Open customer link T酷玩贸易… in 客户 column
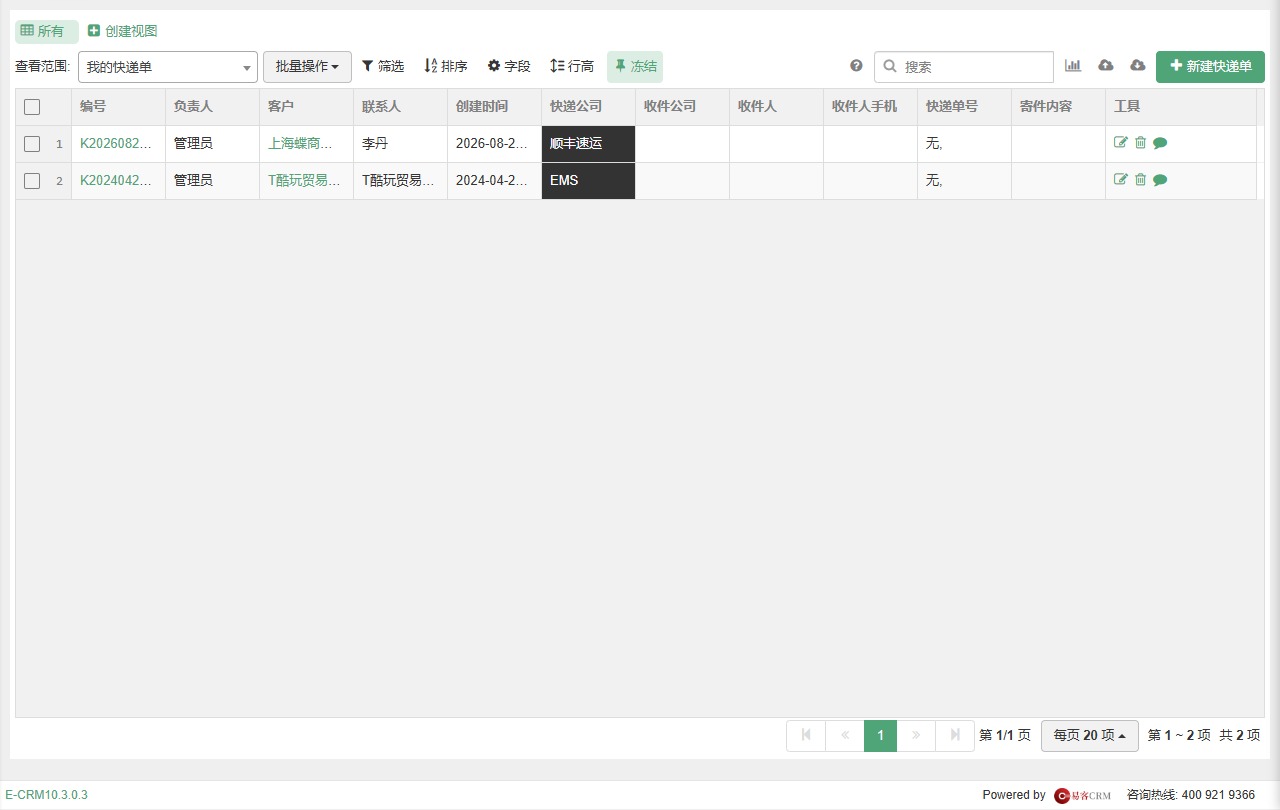 (304, 180)
